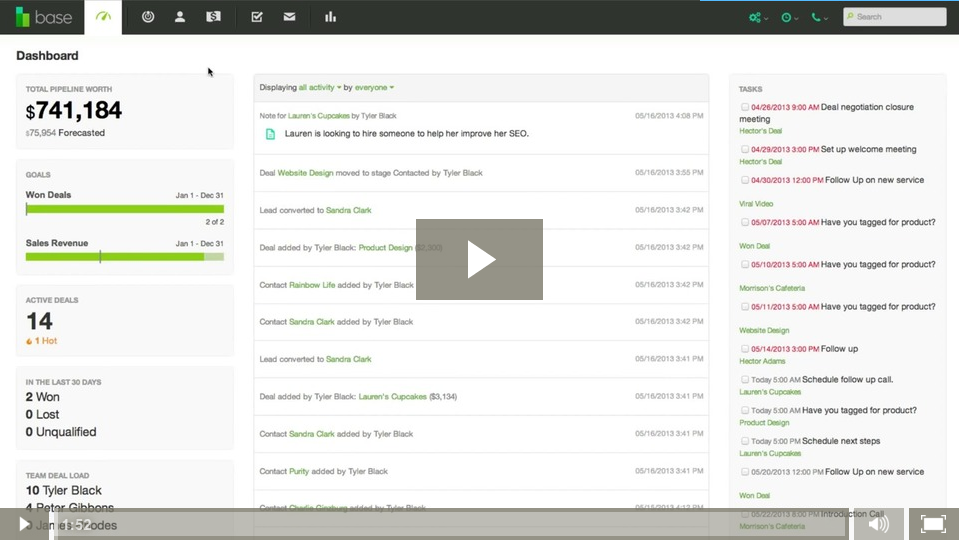Open Website Design link in the Tasks panel
The width and height of the screenshot is (959, 540).
(x=764, y=330)
